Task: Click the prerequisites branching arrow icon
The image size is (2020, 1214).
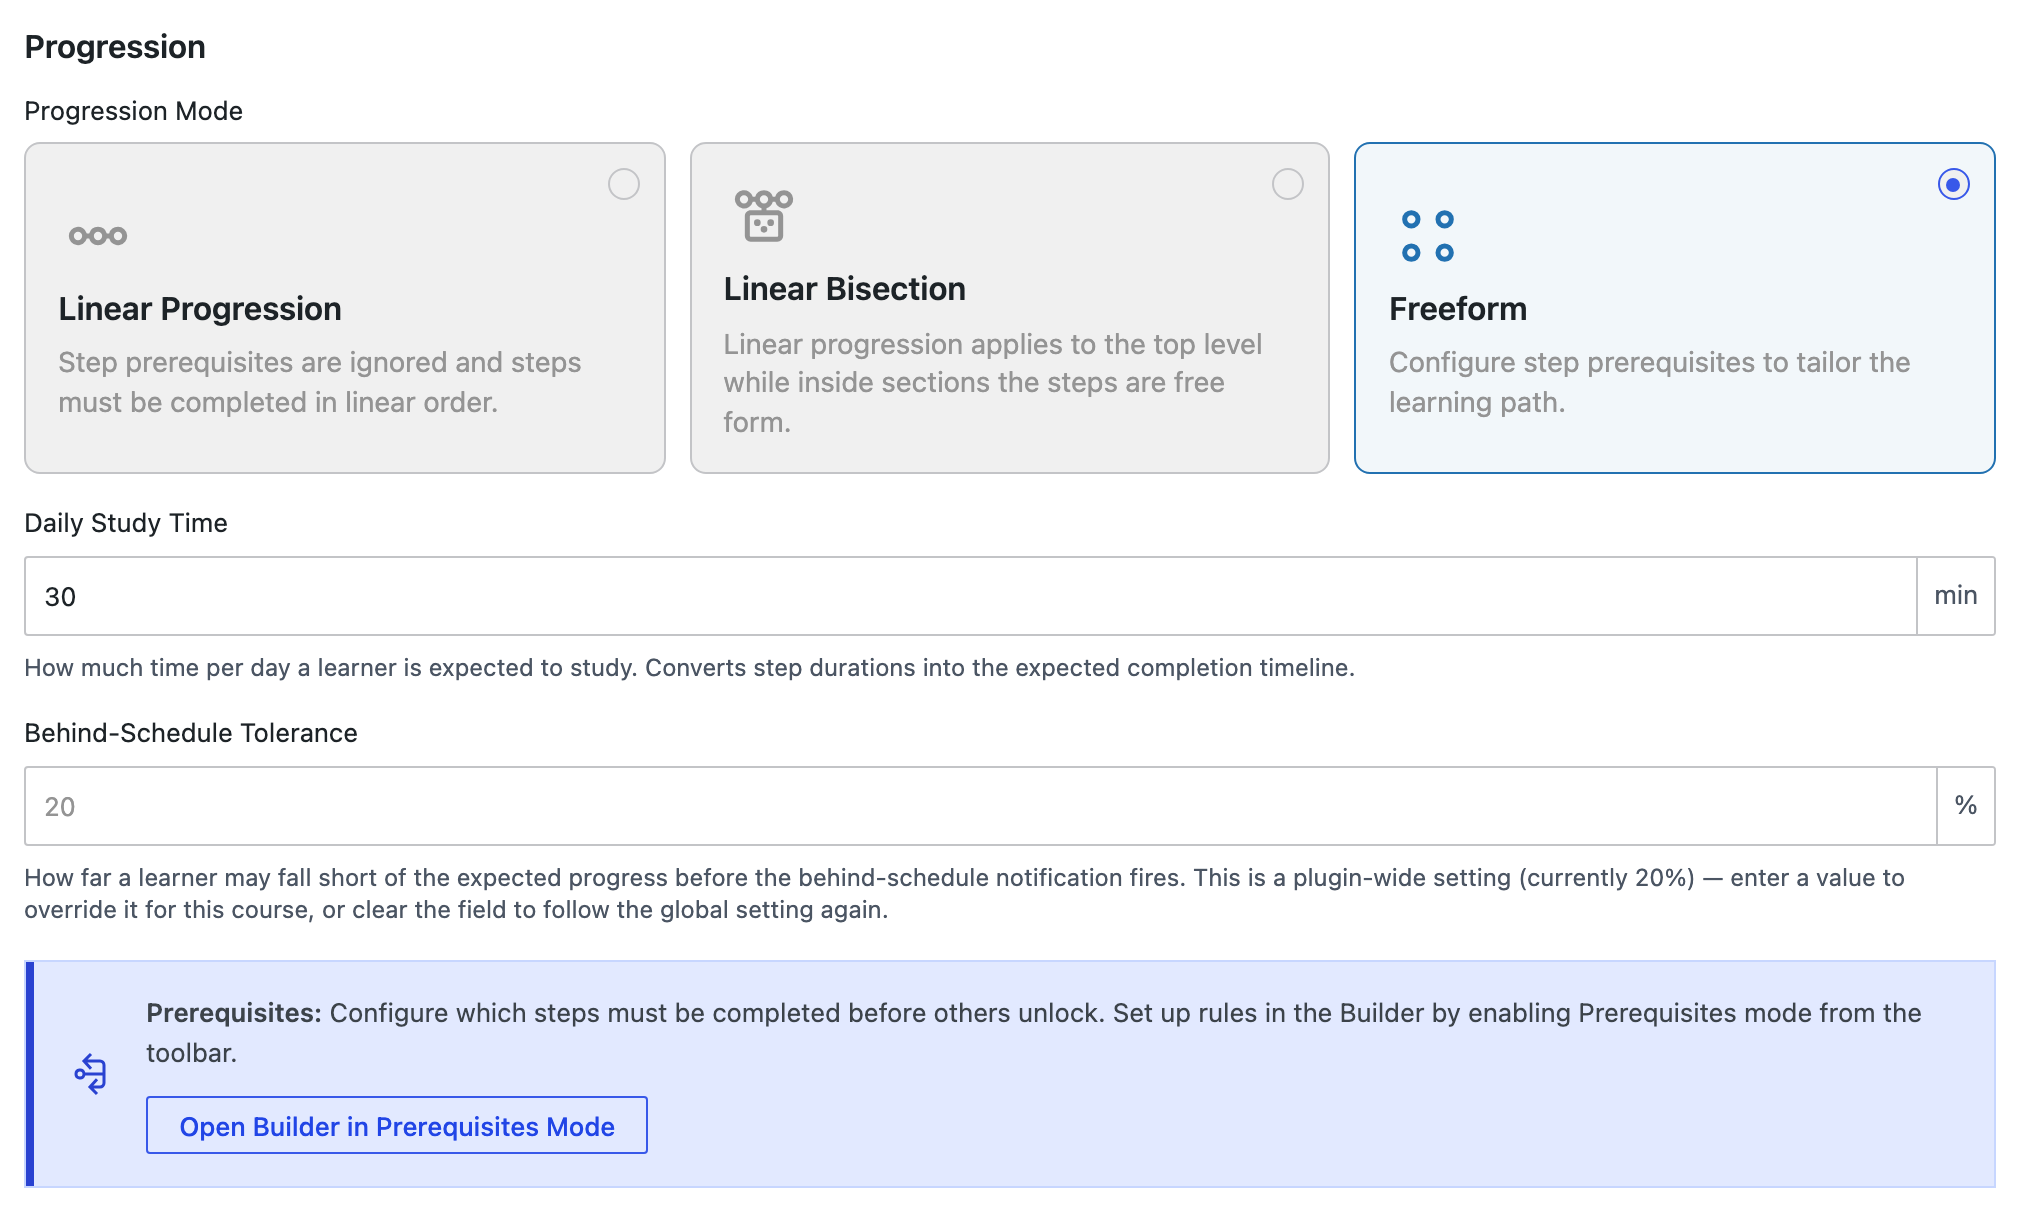Action: click(90, 1074)
